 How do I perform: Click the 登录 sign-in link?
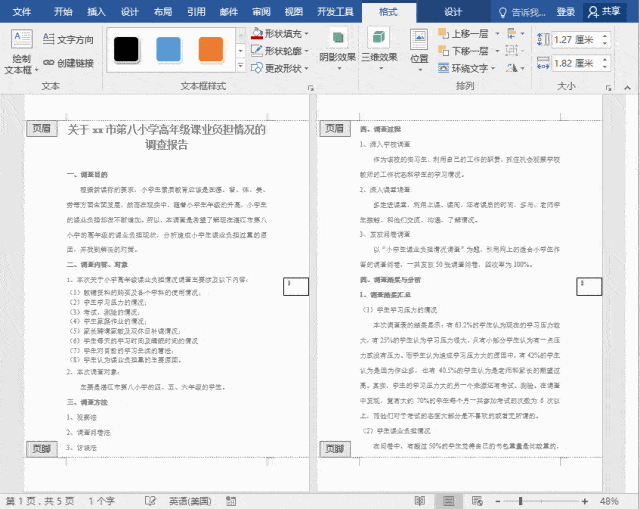[565, 12]
